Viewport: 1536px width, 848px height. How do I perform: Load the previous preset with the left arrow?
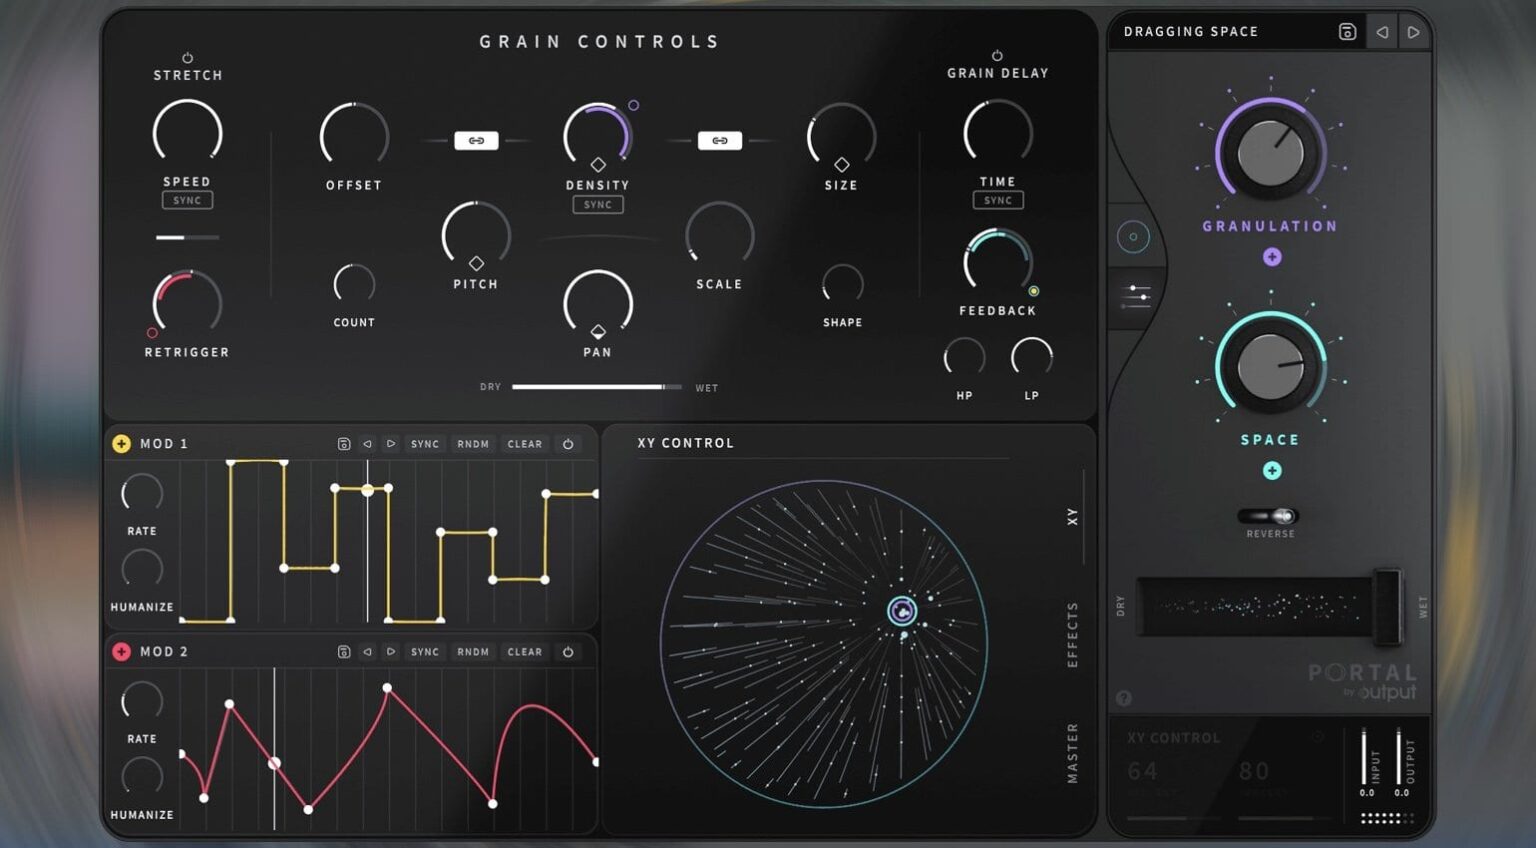(1381, 31)
